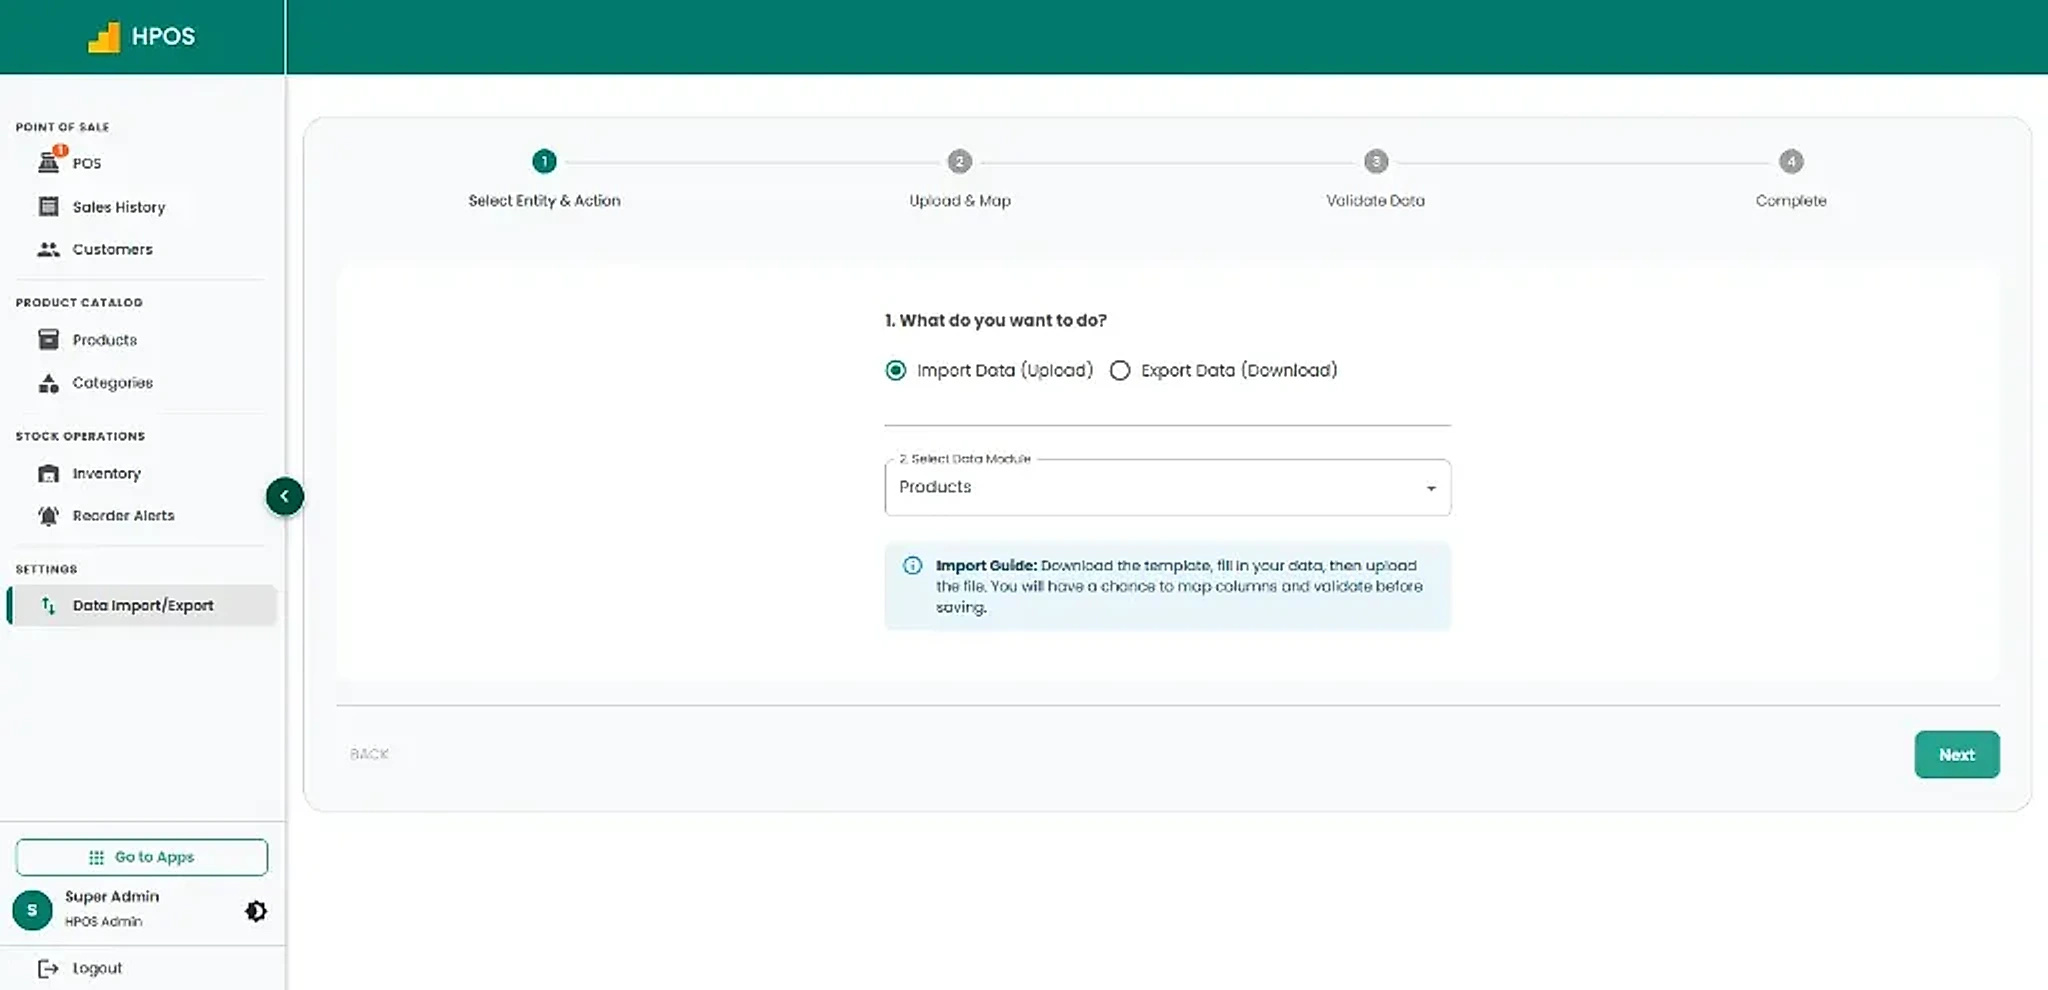Screen dimensions: 2048x990
Task: Click the BACK button
Action: pyautogui.click(x=369, y=754)
